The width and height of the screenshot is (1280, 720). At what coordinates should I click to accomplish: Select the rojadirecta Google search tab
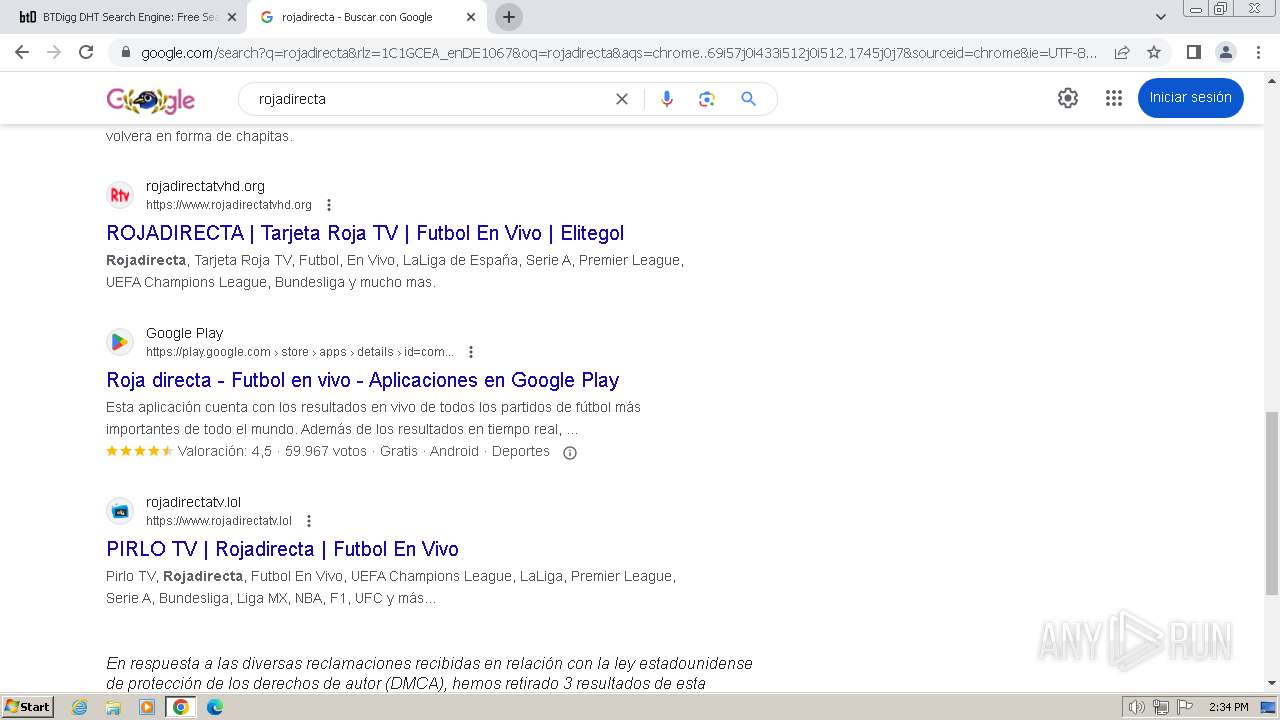[366, 17]
